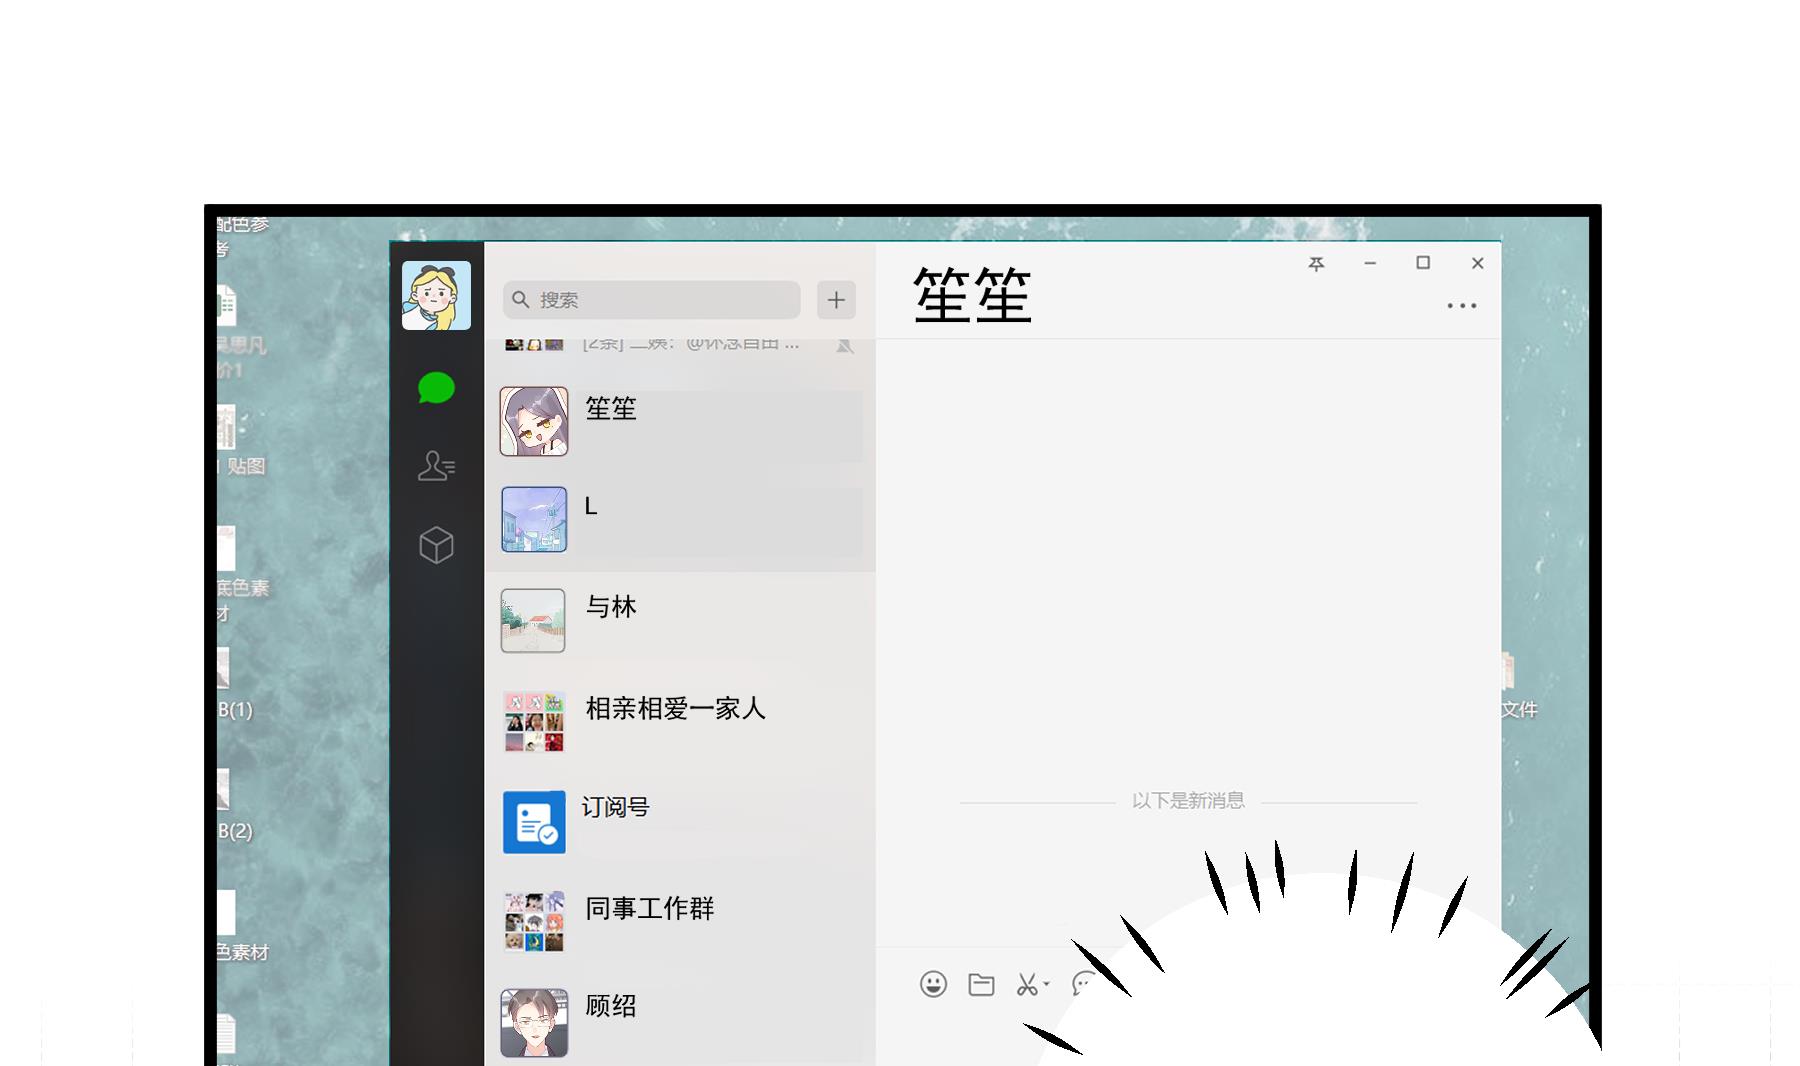
Task: Click the screenshot scissors icon
Action: [1026, 984]
